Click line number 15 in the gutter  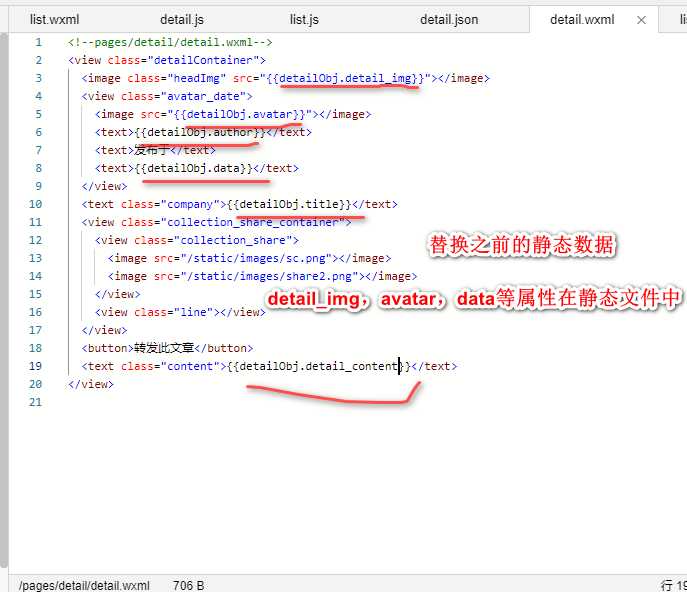(x=35, y=294)
